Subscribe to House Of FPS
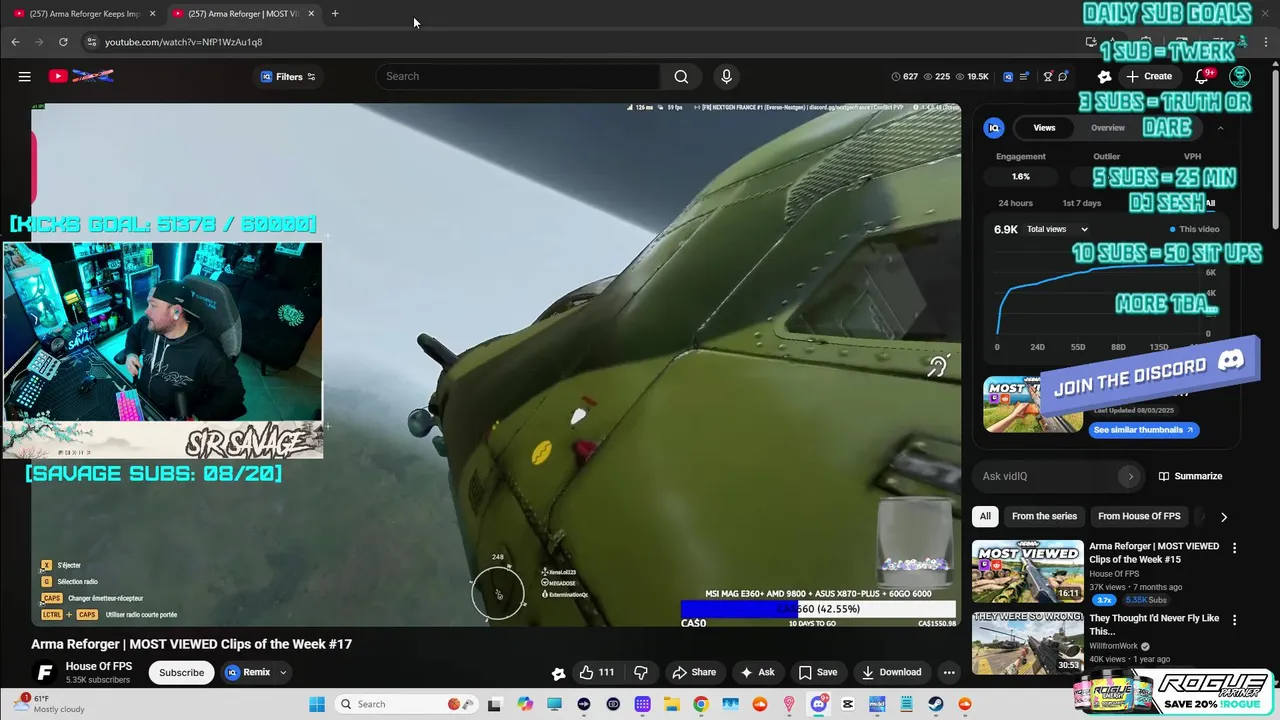The image size is (1280, 720). [182, 672]
